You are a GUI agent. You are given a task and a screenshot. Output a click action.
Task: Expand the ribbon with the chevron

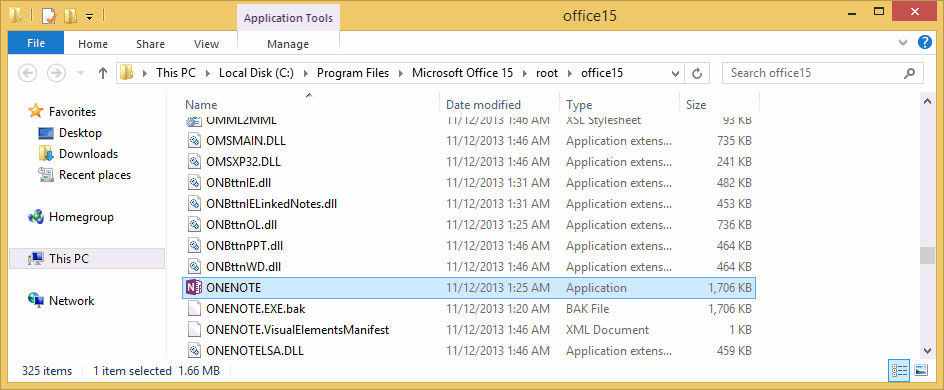903,43
